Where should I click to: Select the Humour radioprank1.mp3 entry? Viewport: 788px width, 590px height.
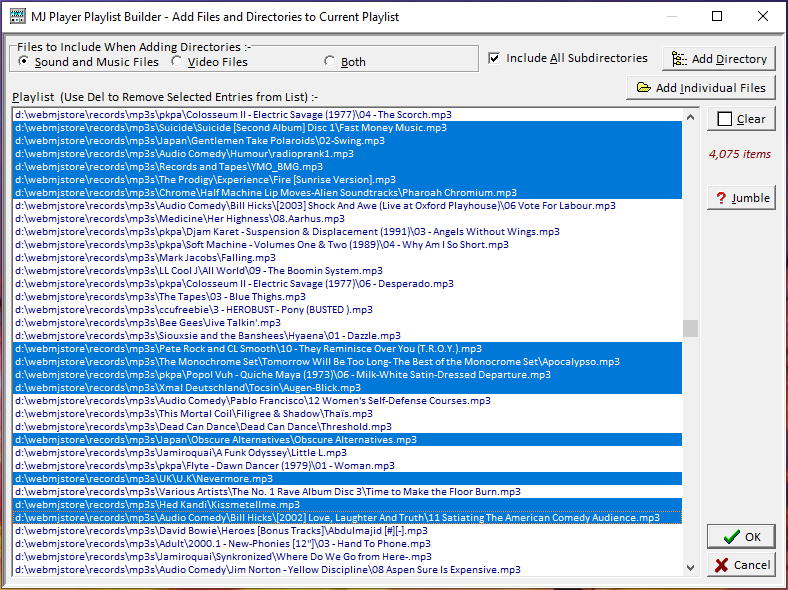347,154
